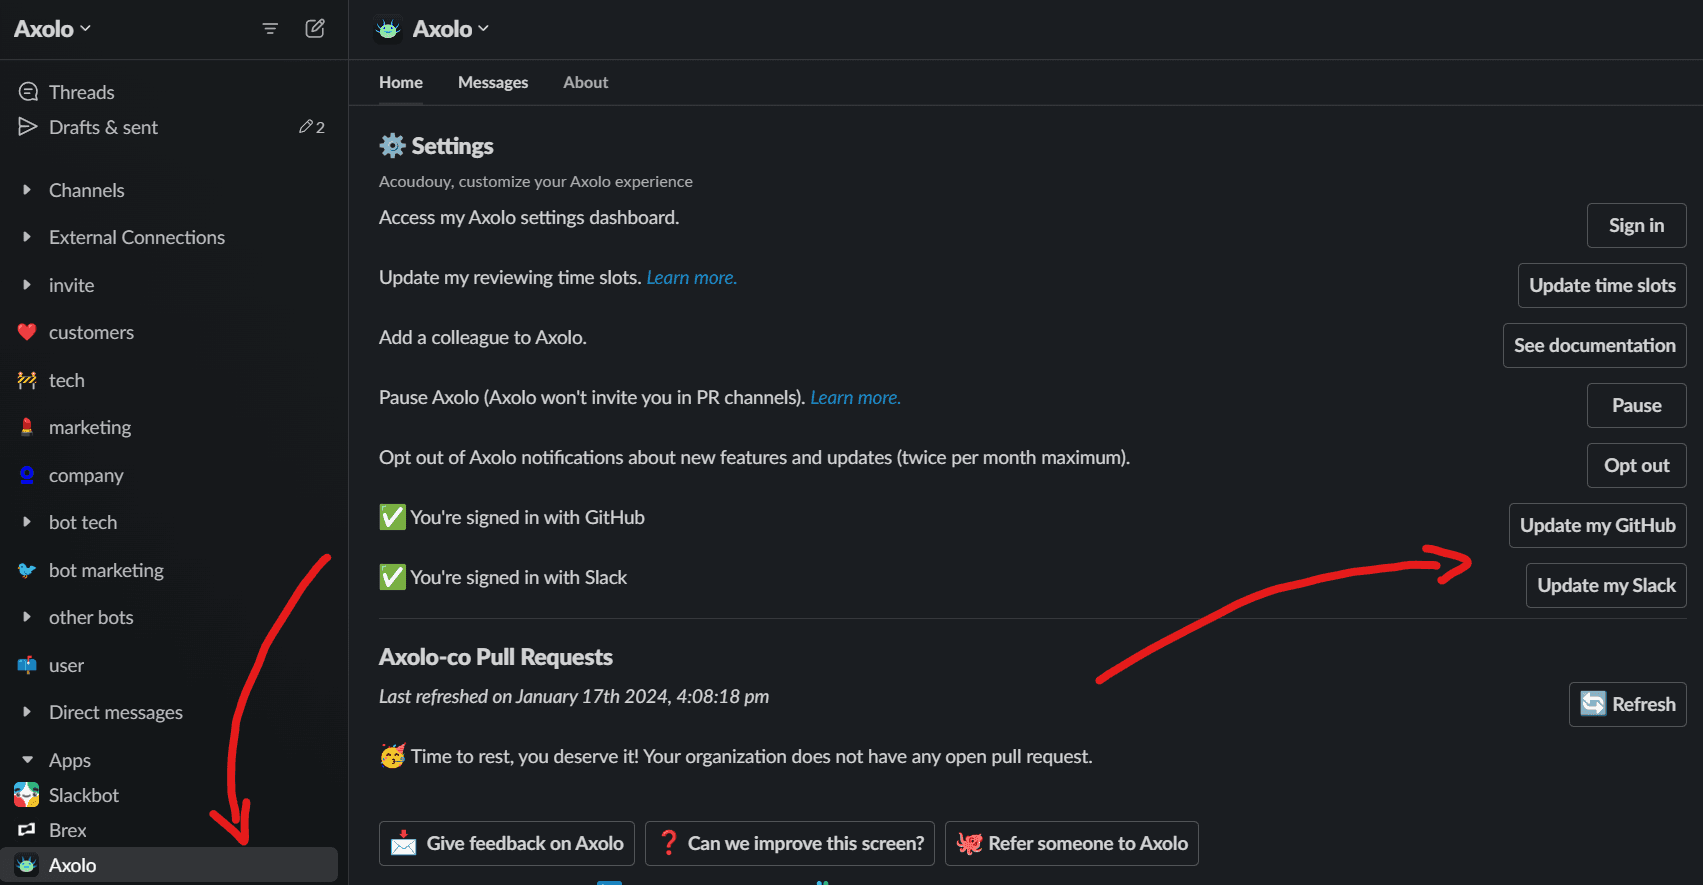
Task: Open Threads in the sidebar
Action: tap(81, 92)
